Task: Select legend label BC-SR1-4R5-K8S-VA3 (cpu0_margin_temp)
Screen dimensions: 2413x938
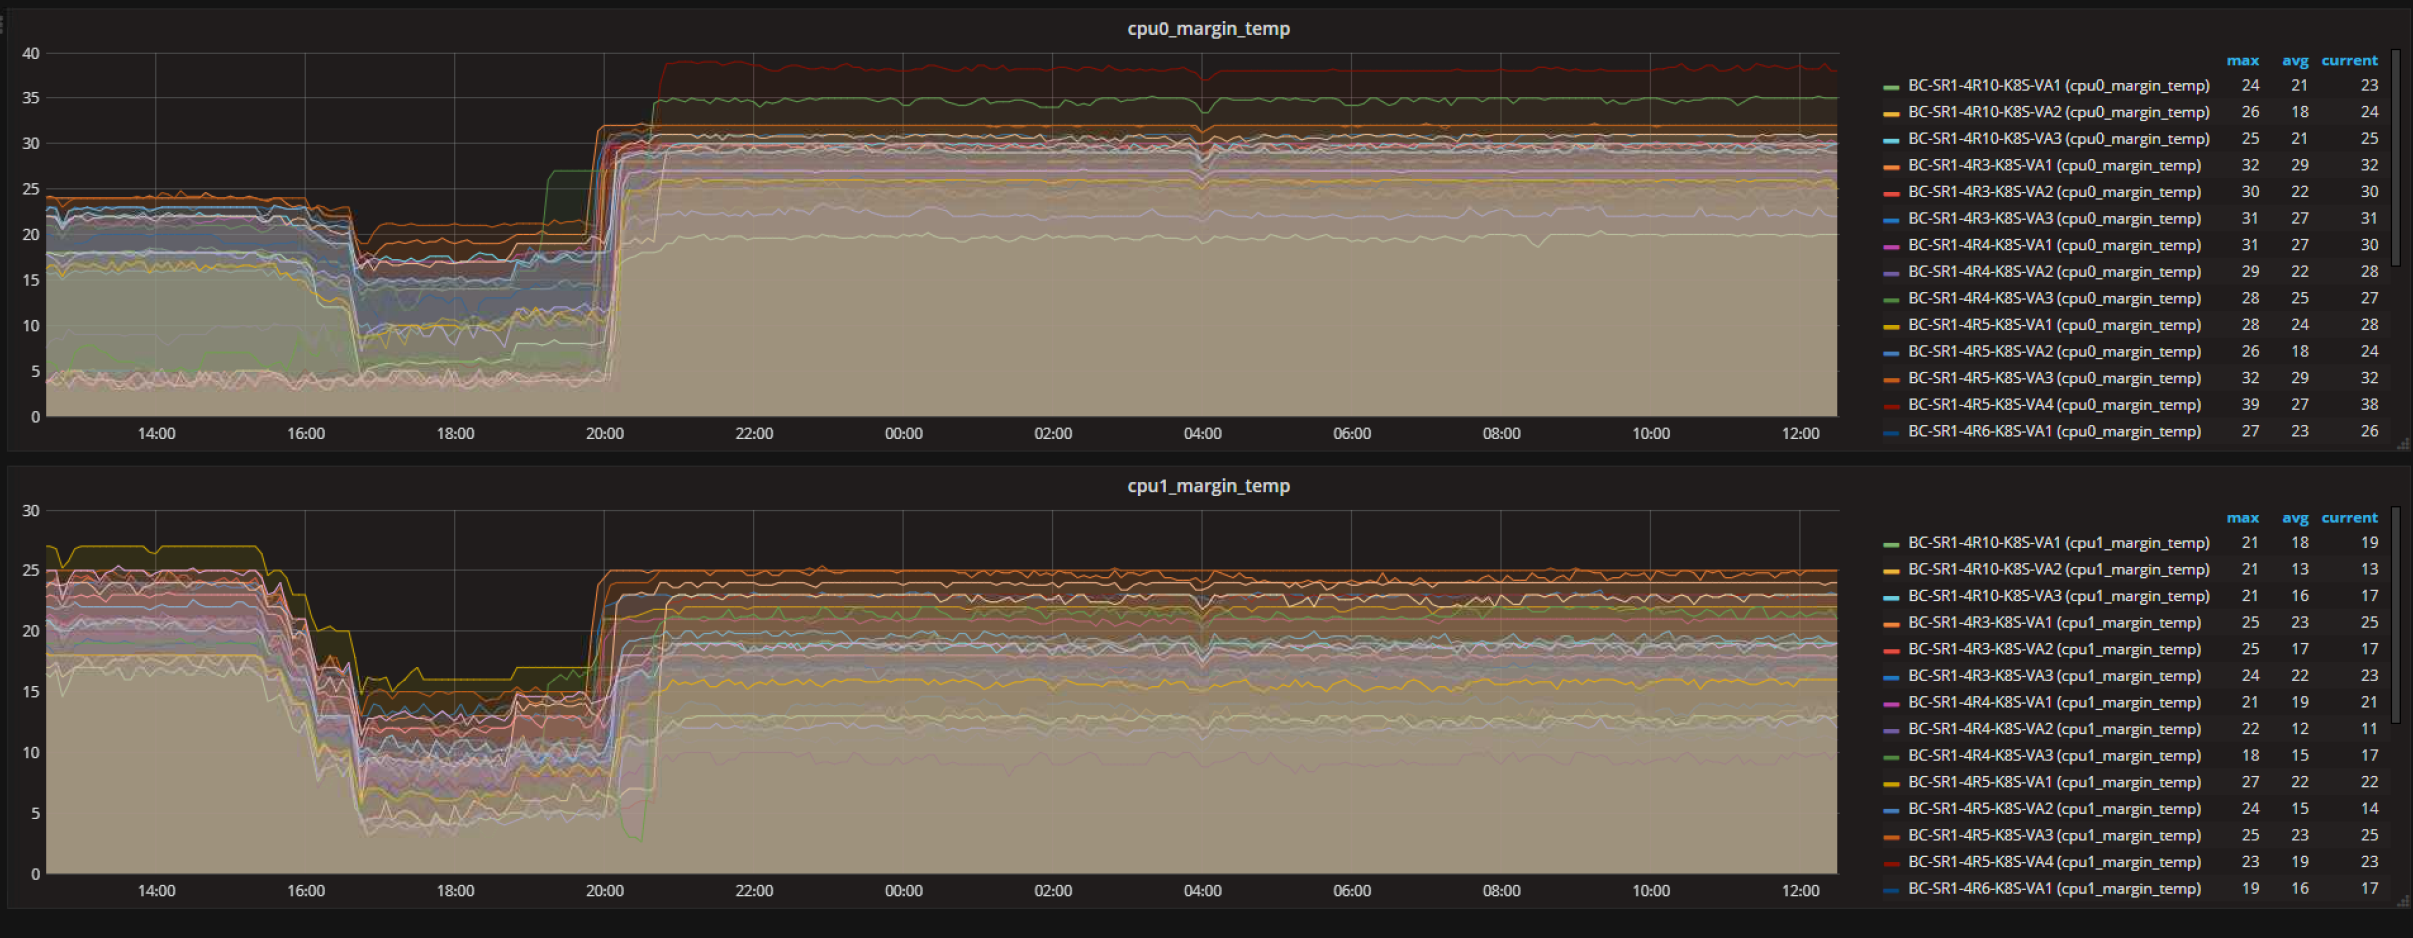Action: (2054, 378)
